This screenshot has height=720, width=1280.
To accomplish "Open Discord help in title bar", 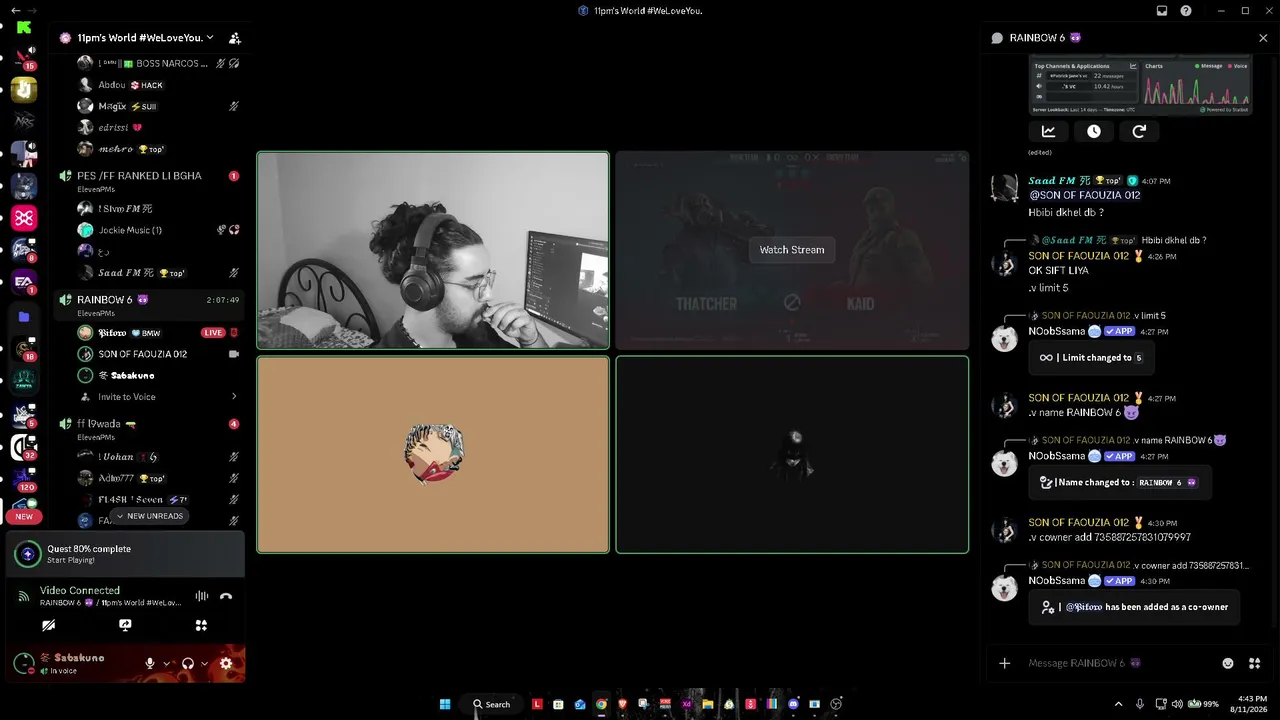I will [x=1186, y=11].
